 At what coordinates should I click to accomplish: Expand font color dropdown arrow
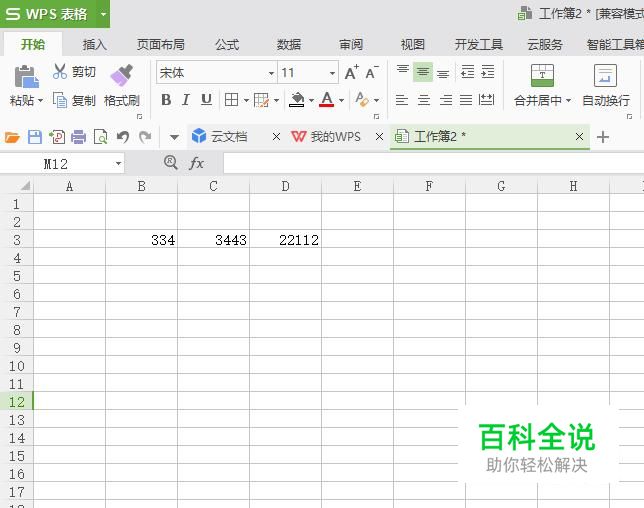point(341,101)
